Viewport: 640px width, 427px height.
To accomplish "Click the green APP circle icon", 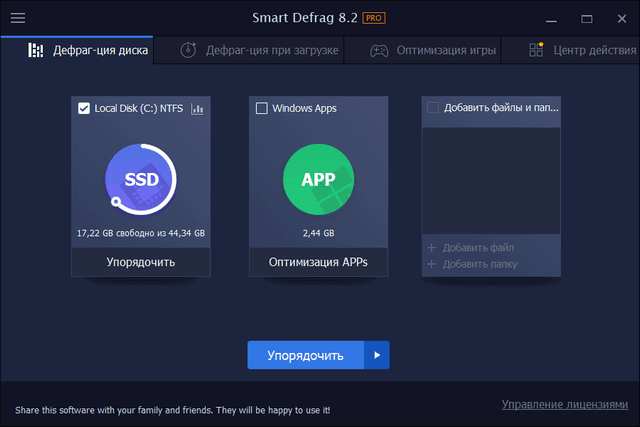I will 318,180.
